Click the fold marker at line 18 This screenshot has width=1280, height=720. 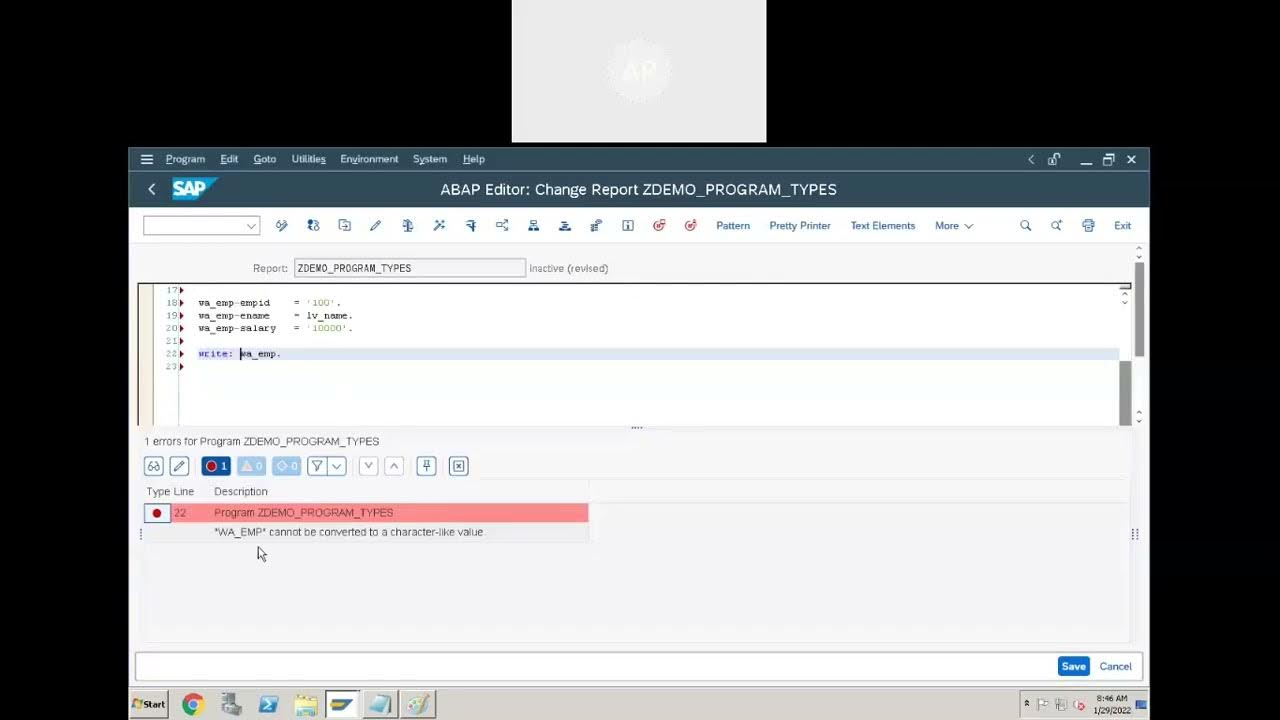pyautogui.click(x=181, y=302)
